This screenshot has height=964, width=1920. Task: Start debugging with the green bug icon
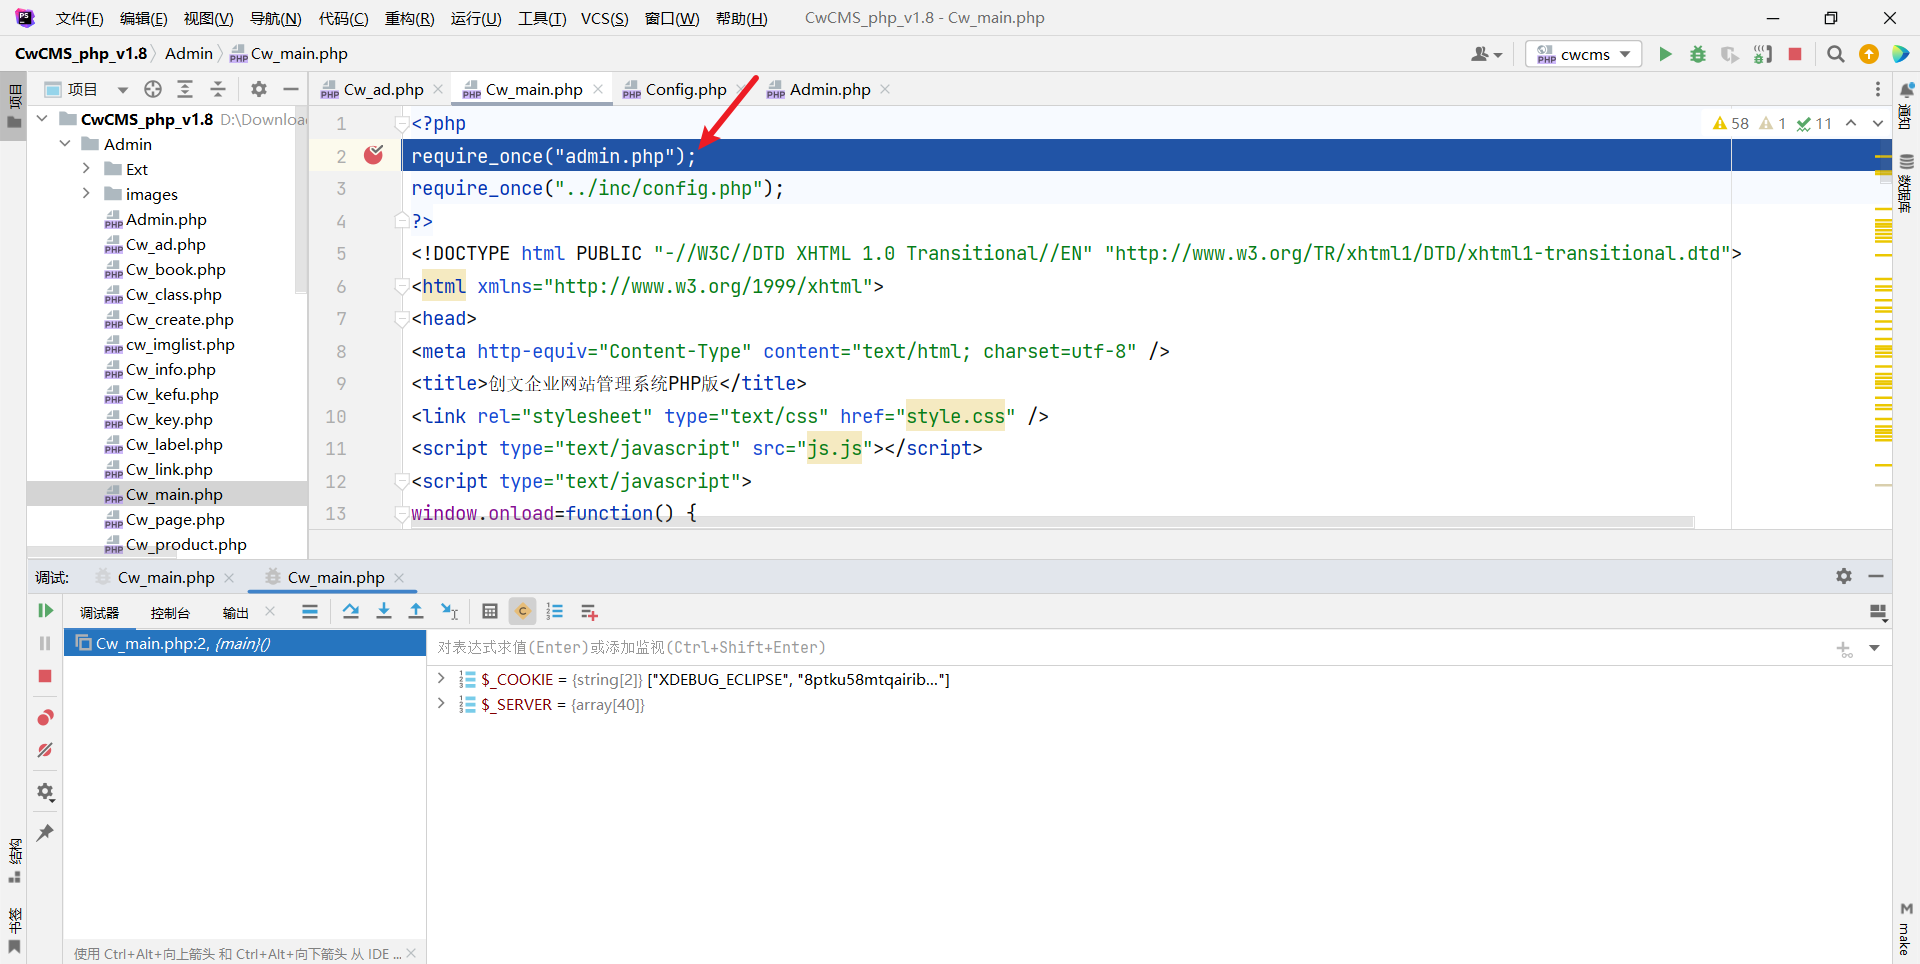[x=1698, y=54]
